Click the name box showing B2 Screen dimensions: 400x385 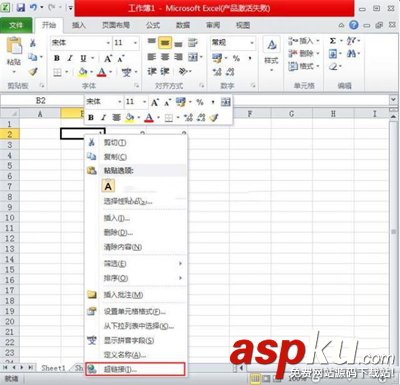pyautogui.click(x=41, y=100)
